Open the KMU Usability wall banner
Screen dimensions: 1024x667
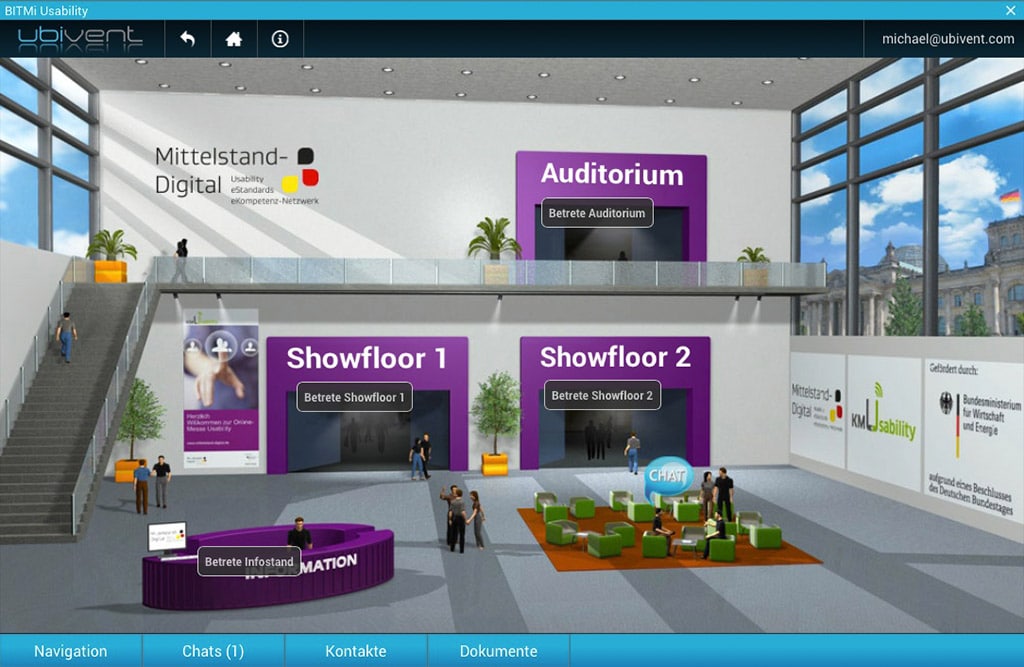coord(884,420)
